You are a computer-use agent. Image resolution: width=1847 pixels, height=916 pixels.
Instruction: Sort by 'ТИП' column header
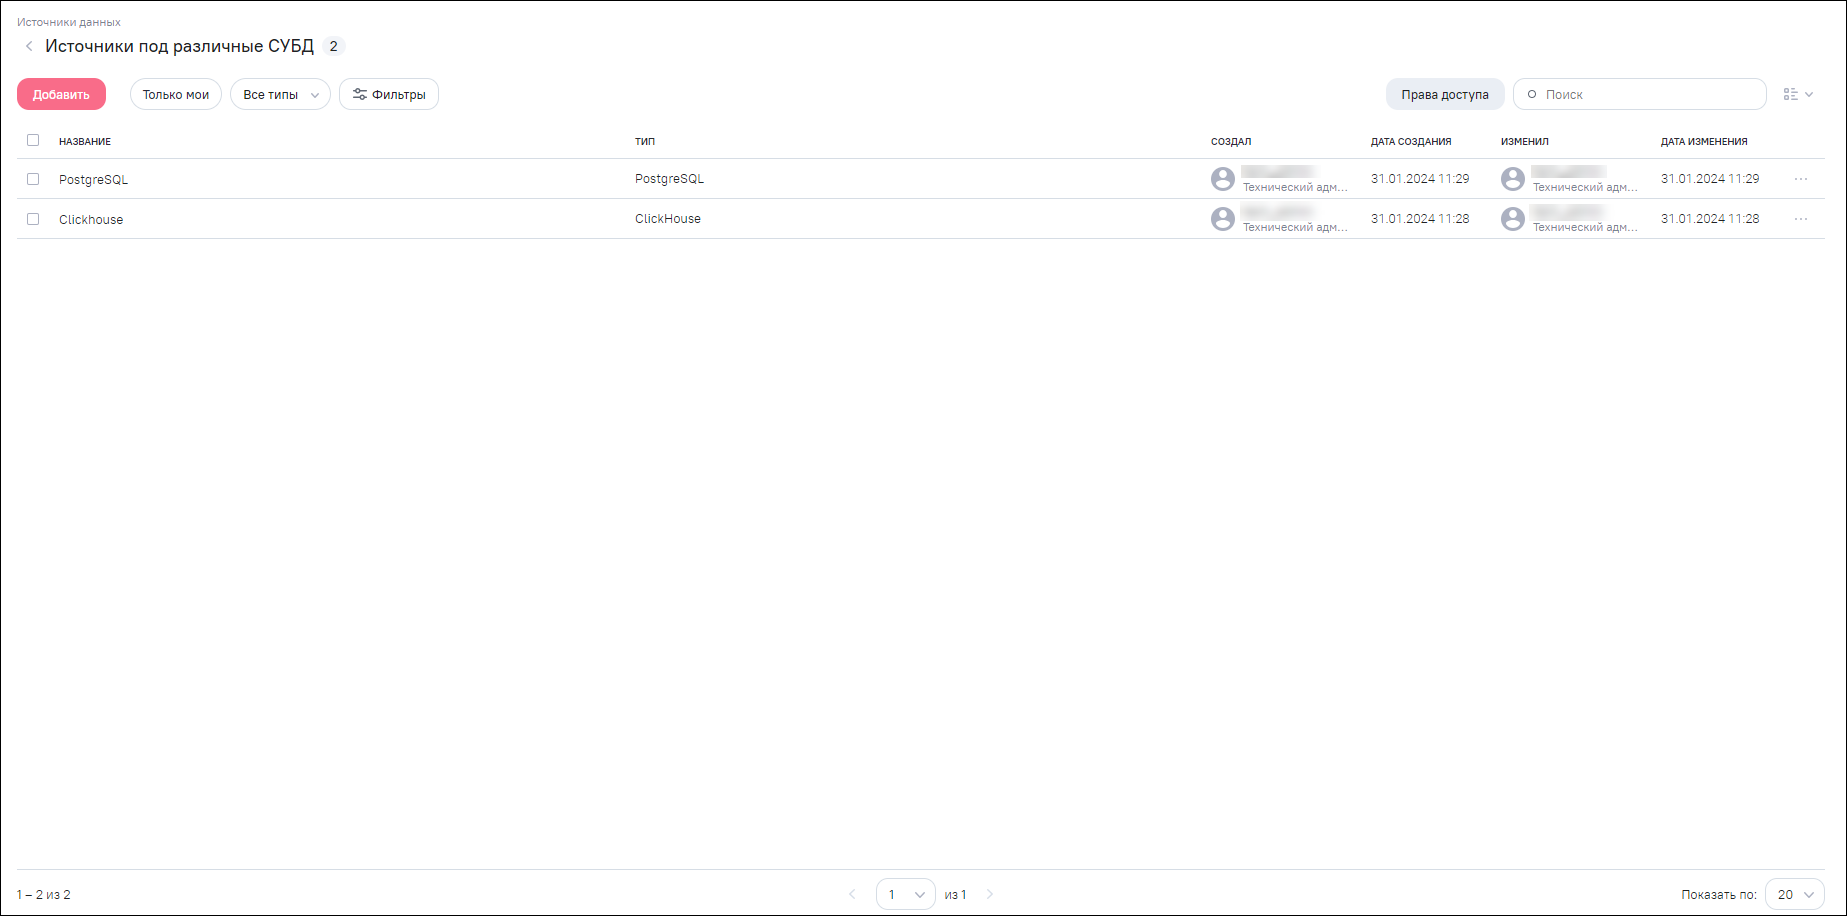coord(645,141)
